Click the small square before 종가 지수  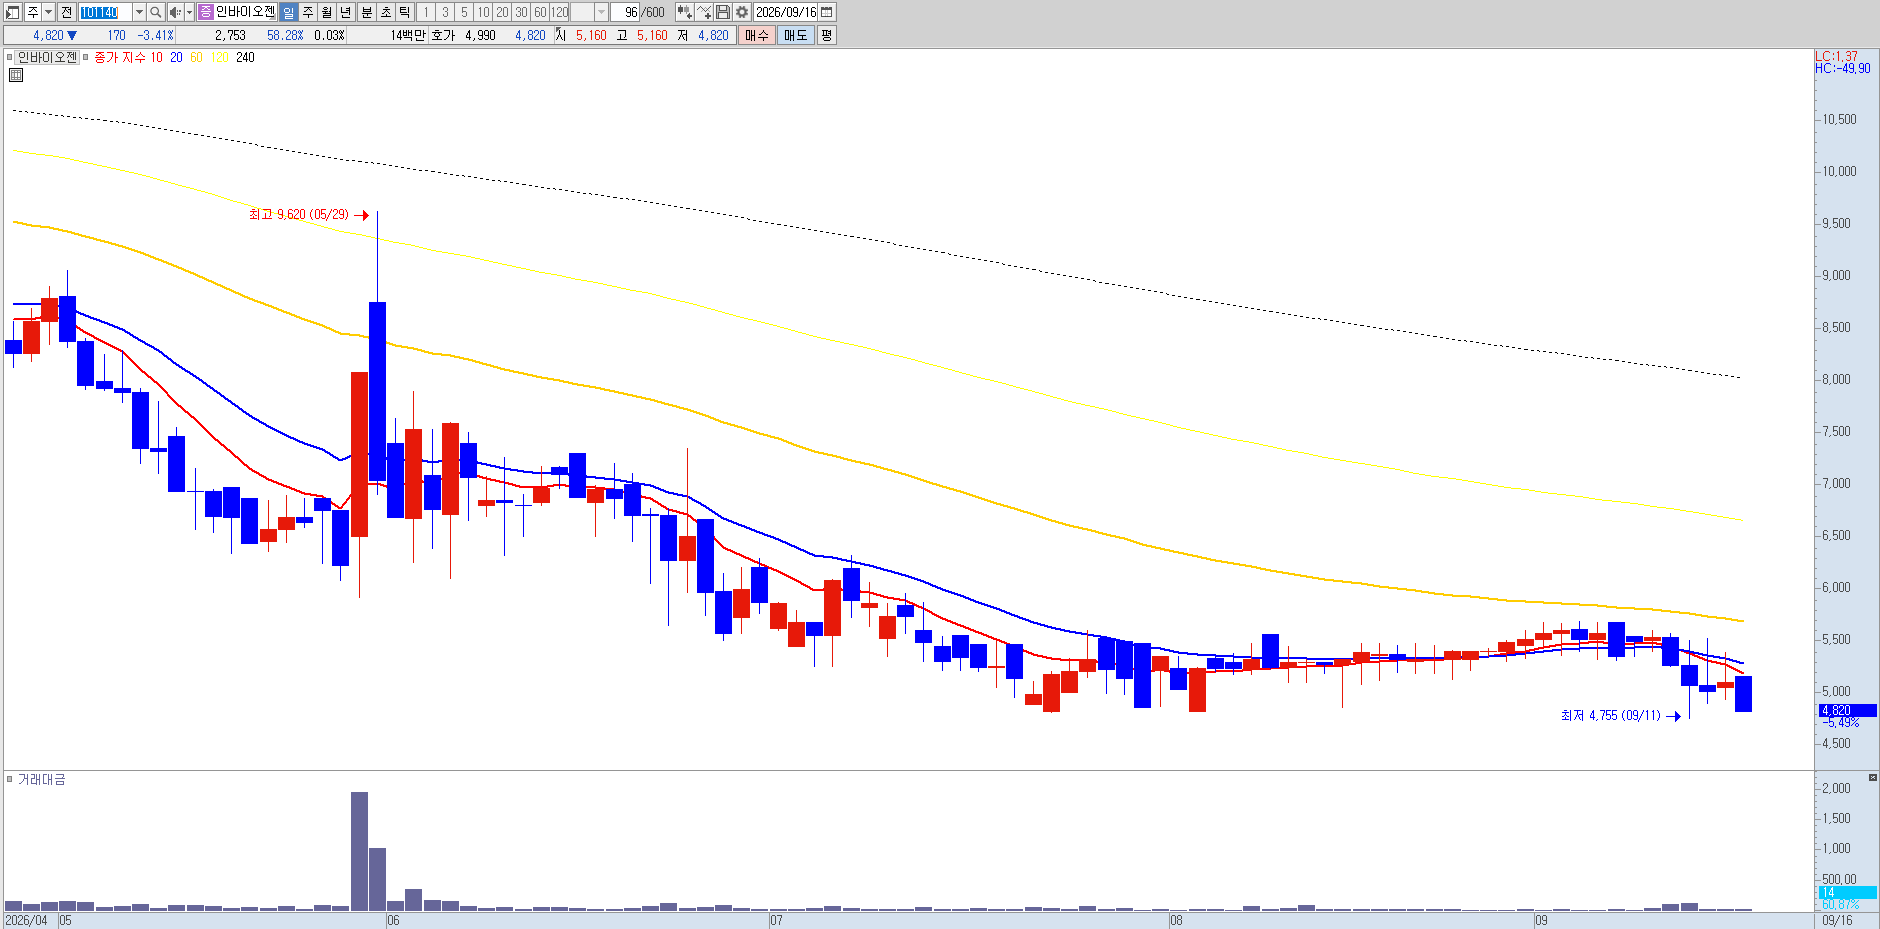click(86, 57)
